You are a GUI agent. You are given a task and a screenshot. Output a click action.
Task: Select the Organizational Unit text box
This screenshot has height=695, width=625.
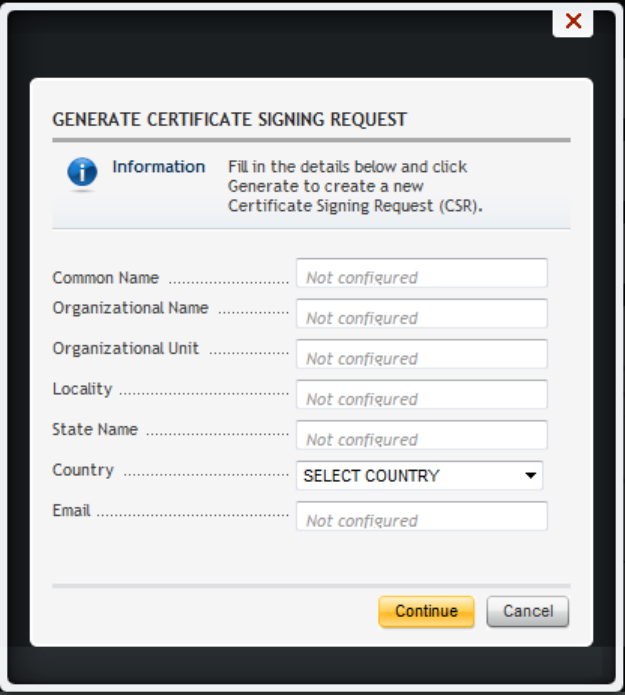click(421, 355)
